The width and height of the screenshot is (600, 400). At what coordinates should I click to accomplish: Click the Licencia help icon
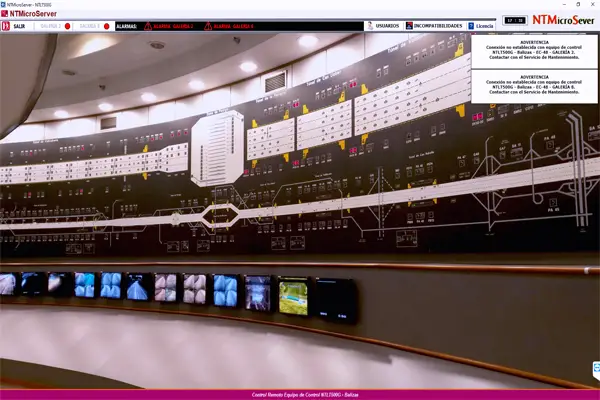click(x=470, y=26)
